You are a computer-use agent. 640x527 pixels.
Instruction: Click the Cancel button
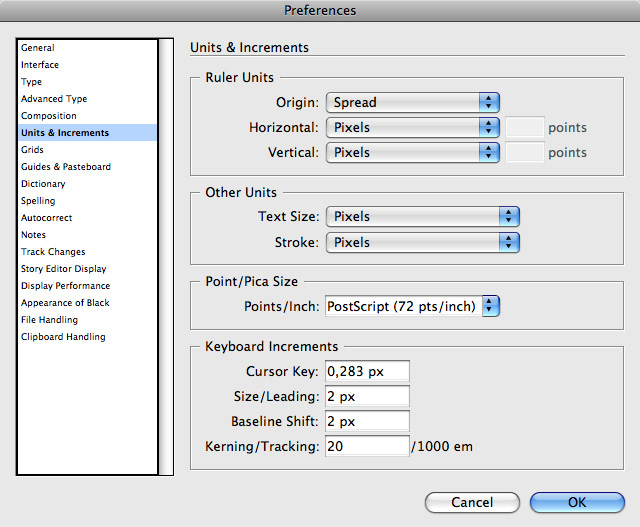(x=472, y=502)
